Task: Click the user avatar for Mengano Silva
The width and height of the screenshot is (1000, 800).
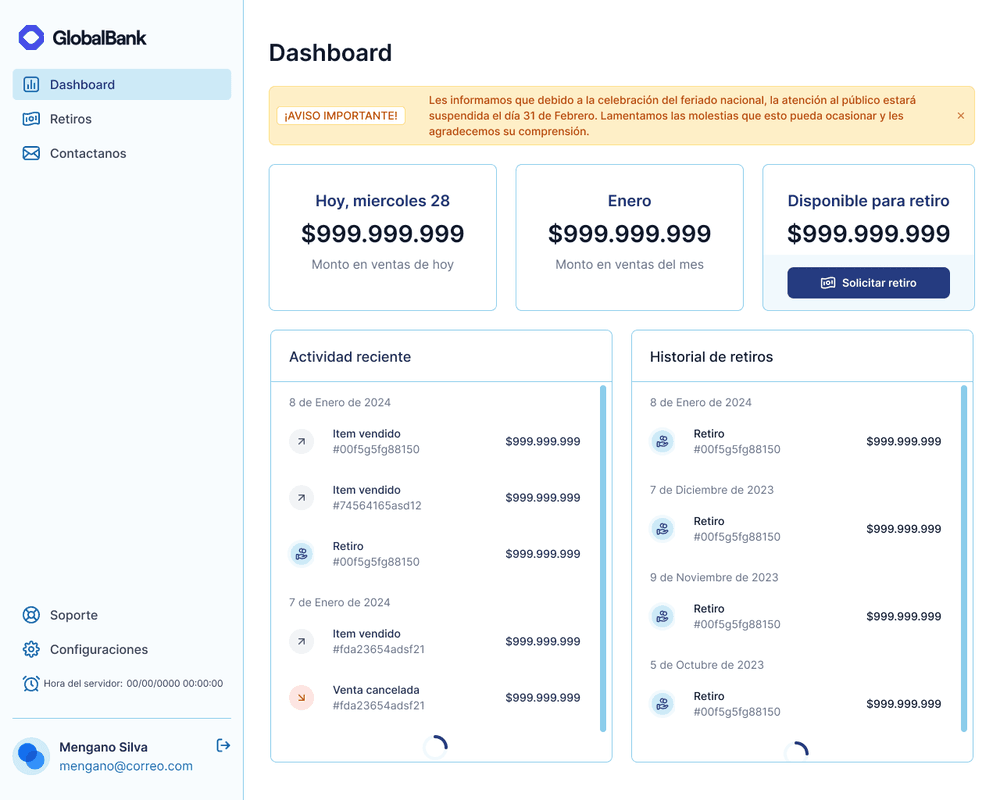Action: [31, 756]
